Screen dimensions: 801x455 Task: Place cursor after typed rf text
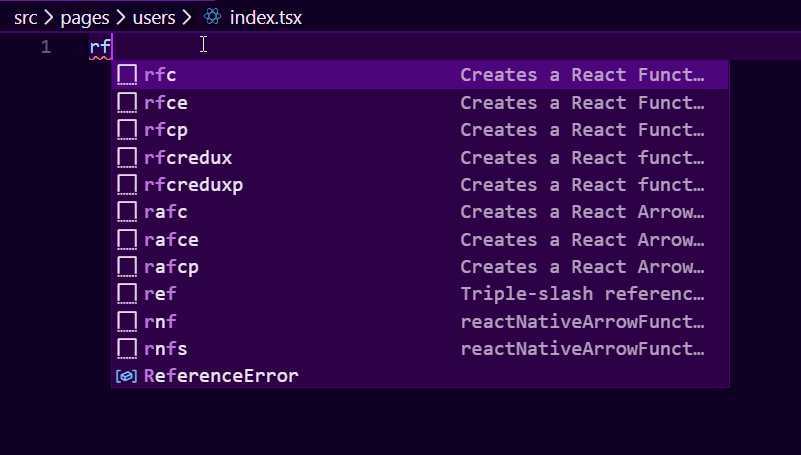click(x=112, y=47)
